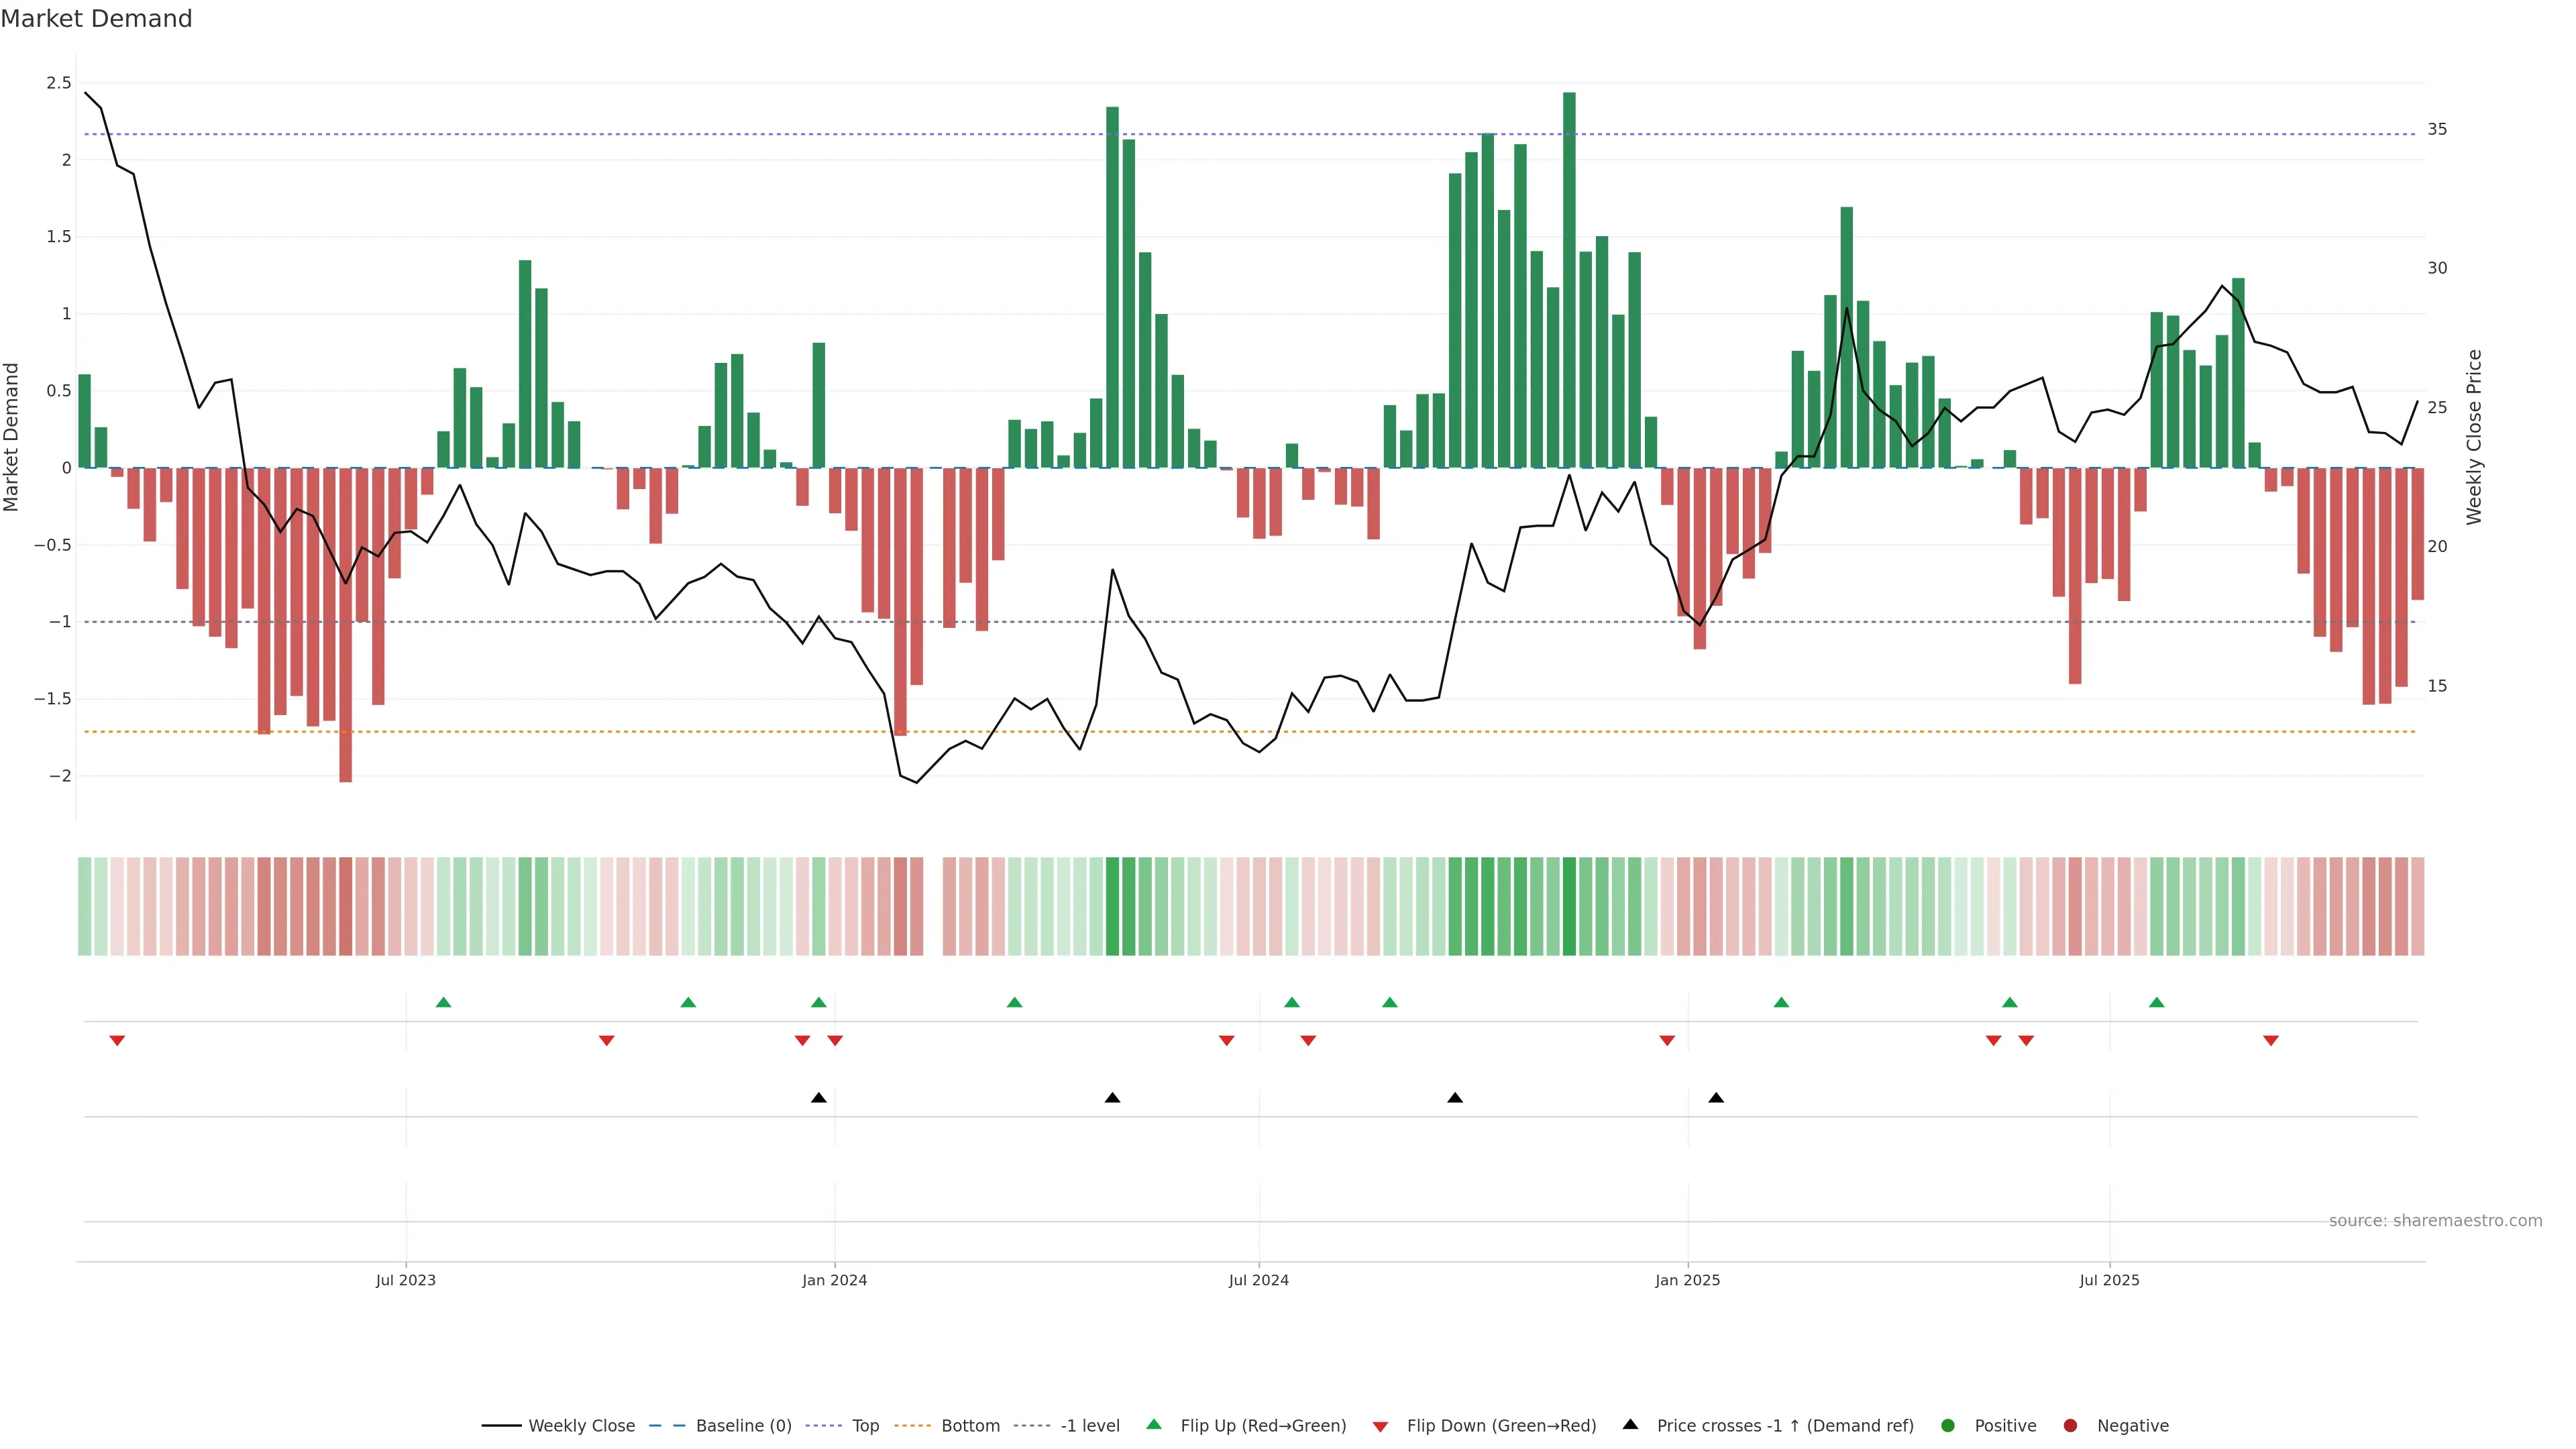Click the red Flip Down legend triangle icon

[1380, 1427]
